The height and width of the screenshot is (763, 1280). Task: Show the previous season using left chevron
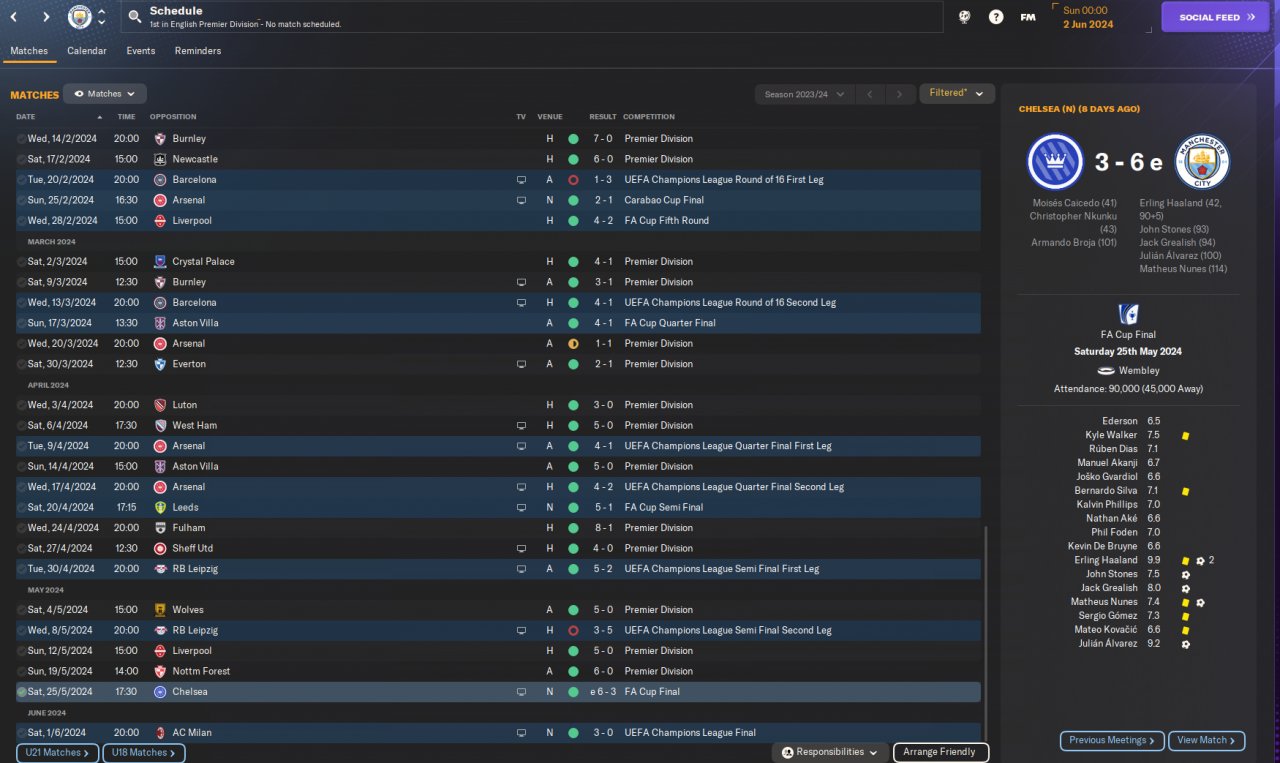point(870,94)
